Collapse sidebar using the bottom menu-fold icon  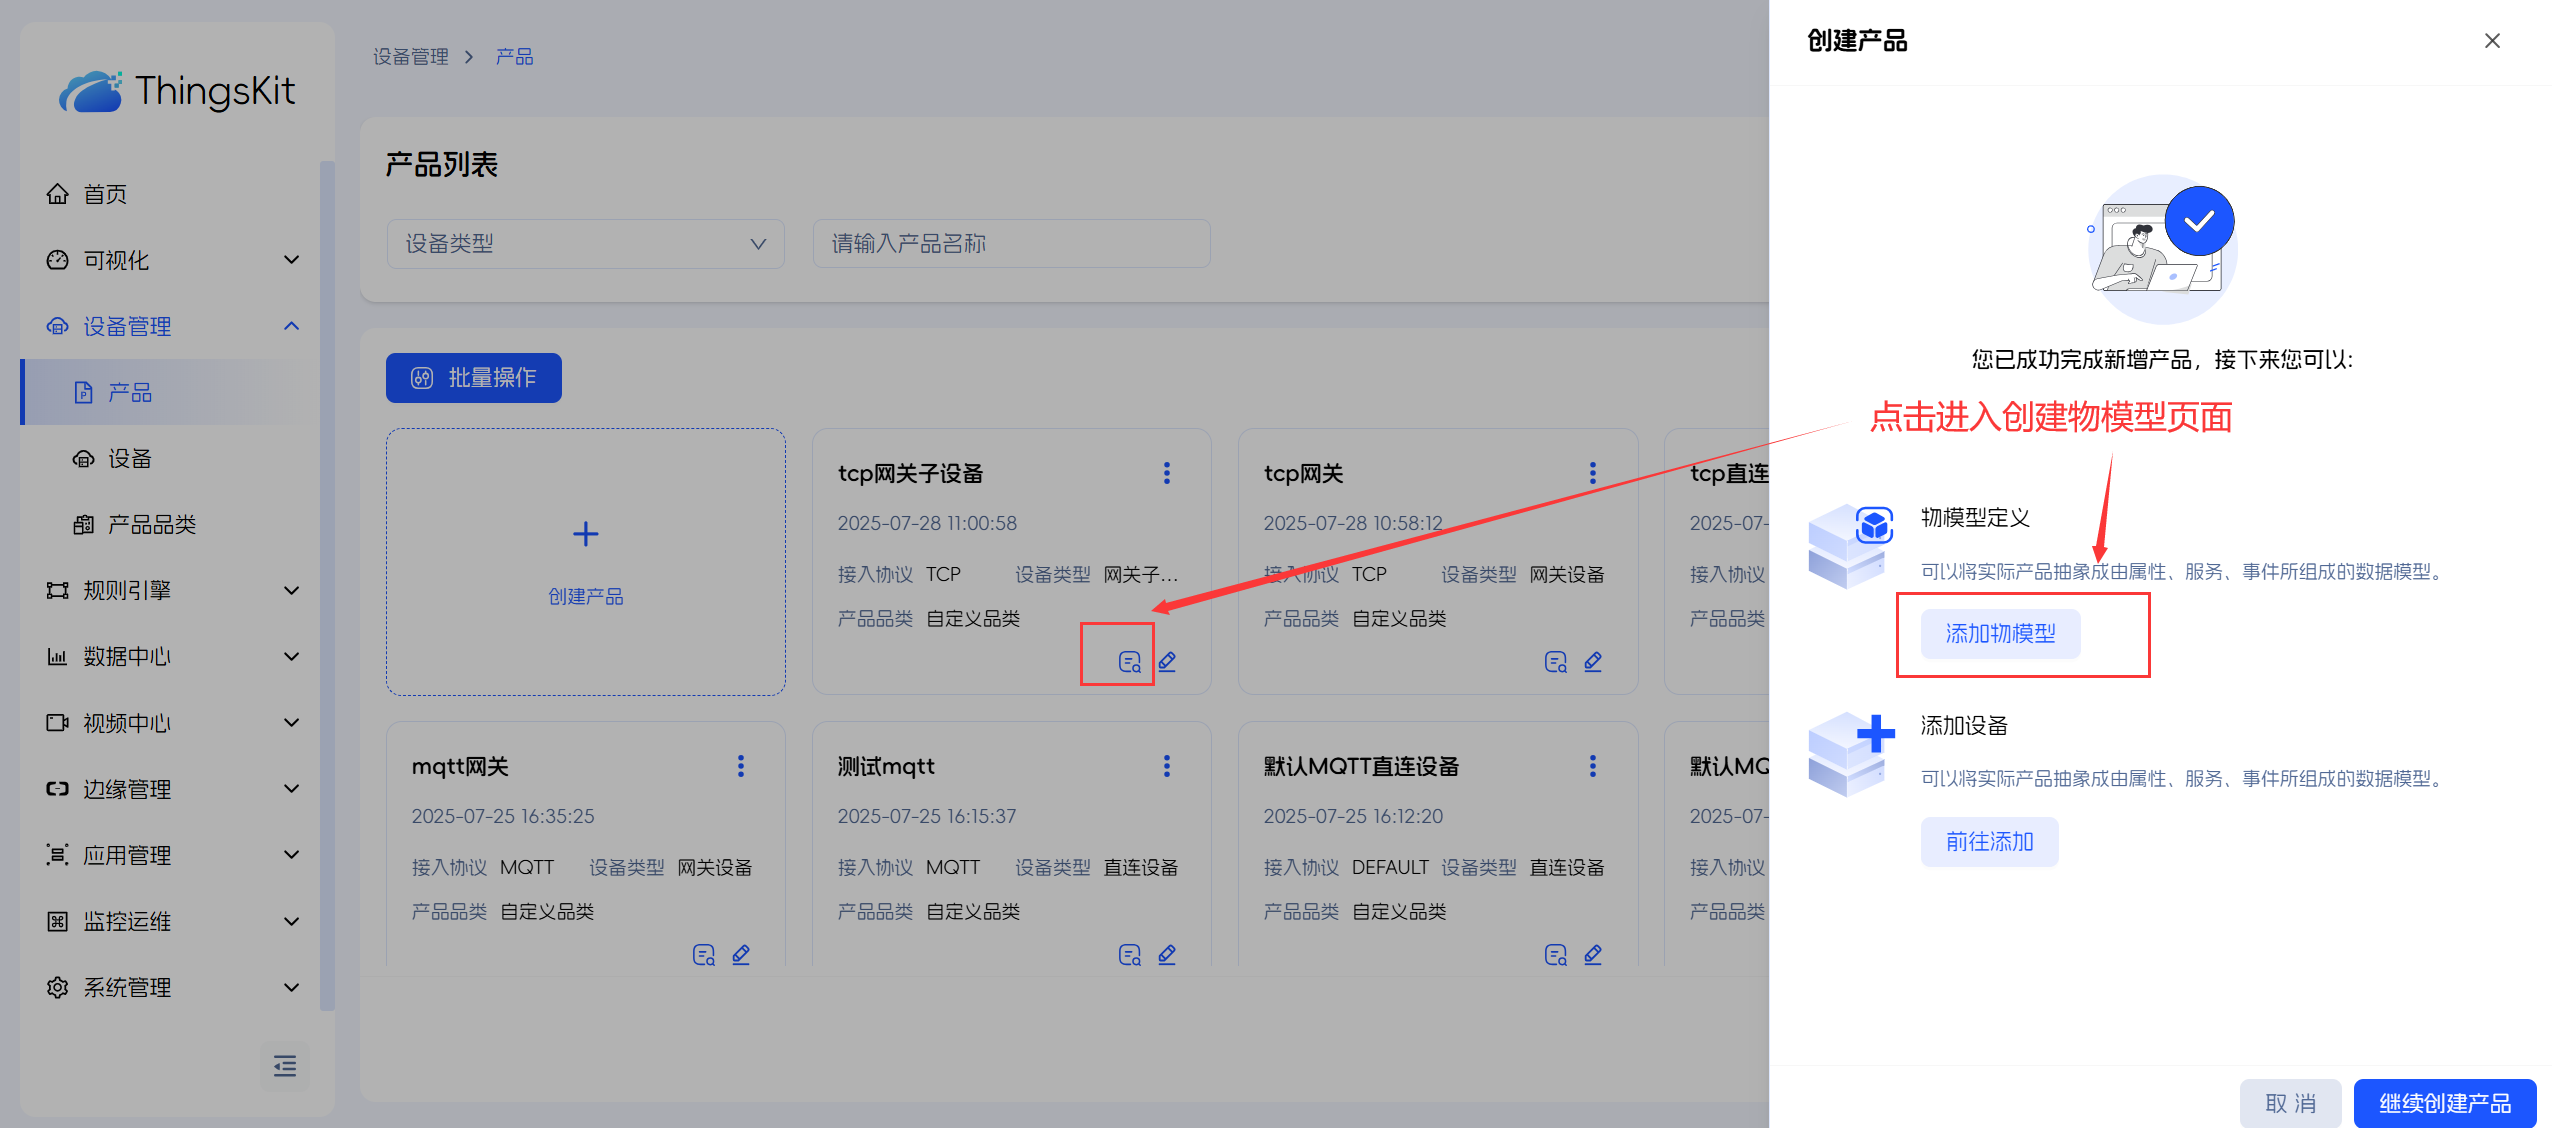[x=284, y=1066]
